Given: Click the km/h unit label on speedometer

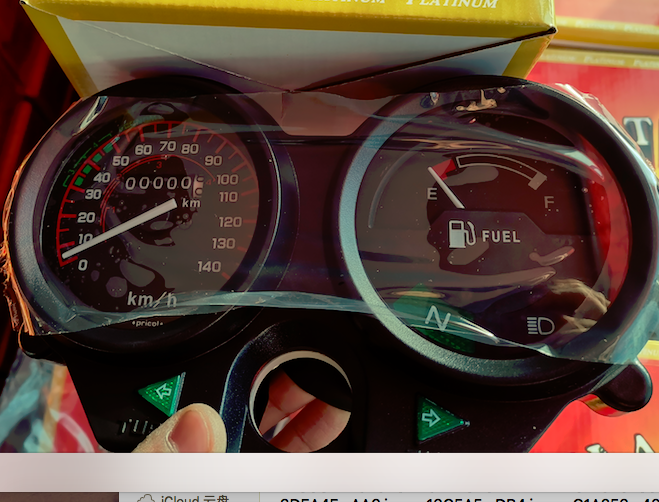Looking at the screenshot, I should click(152, 298).
